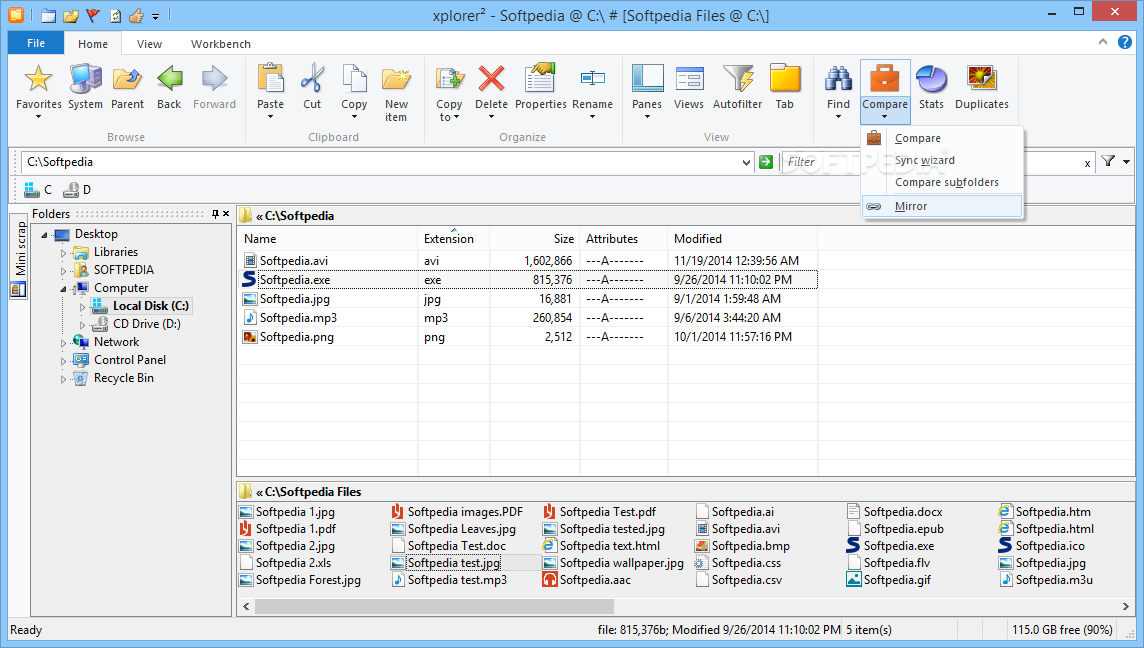Select the Mirror menu entry
Viewport: 1144px width, 648px height.
[941, 206]
